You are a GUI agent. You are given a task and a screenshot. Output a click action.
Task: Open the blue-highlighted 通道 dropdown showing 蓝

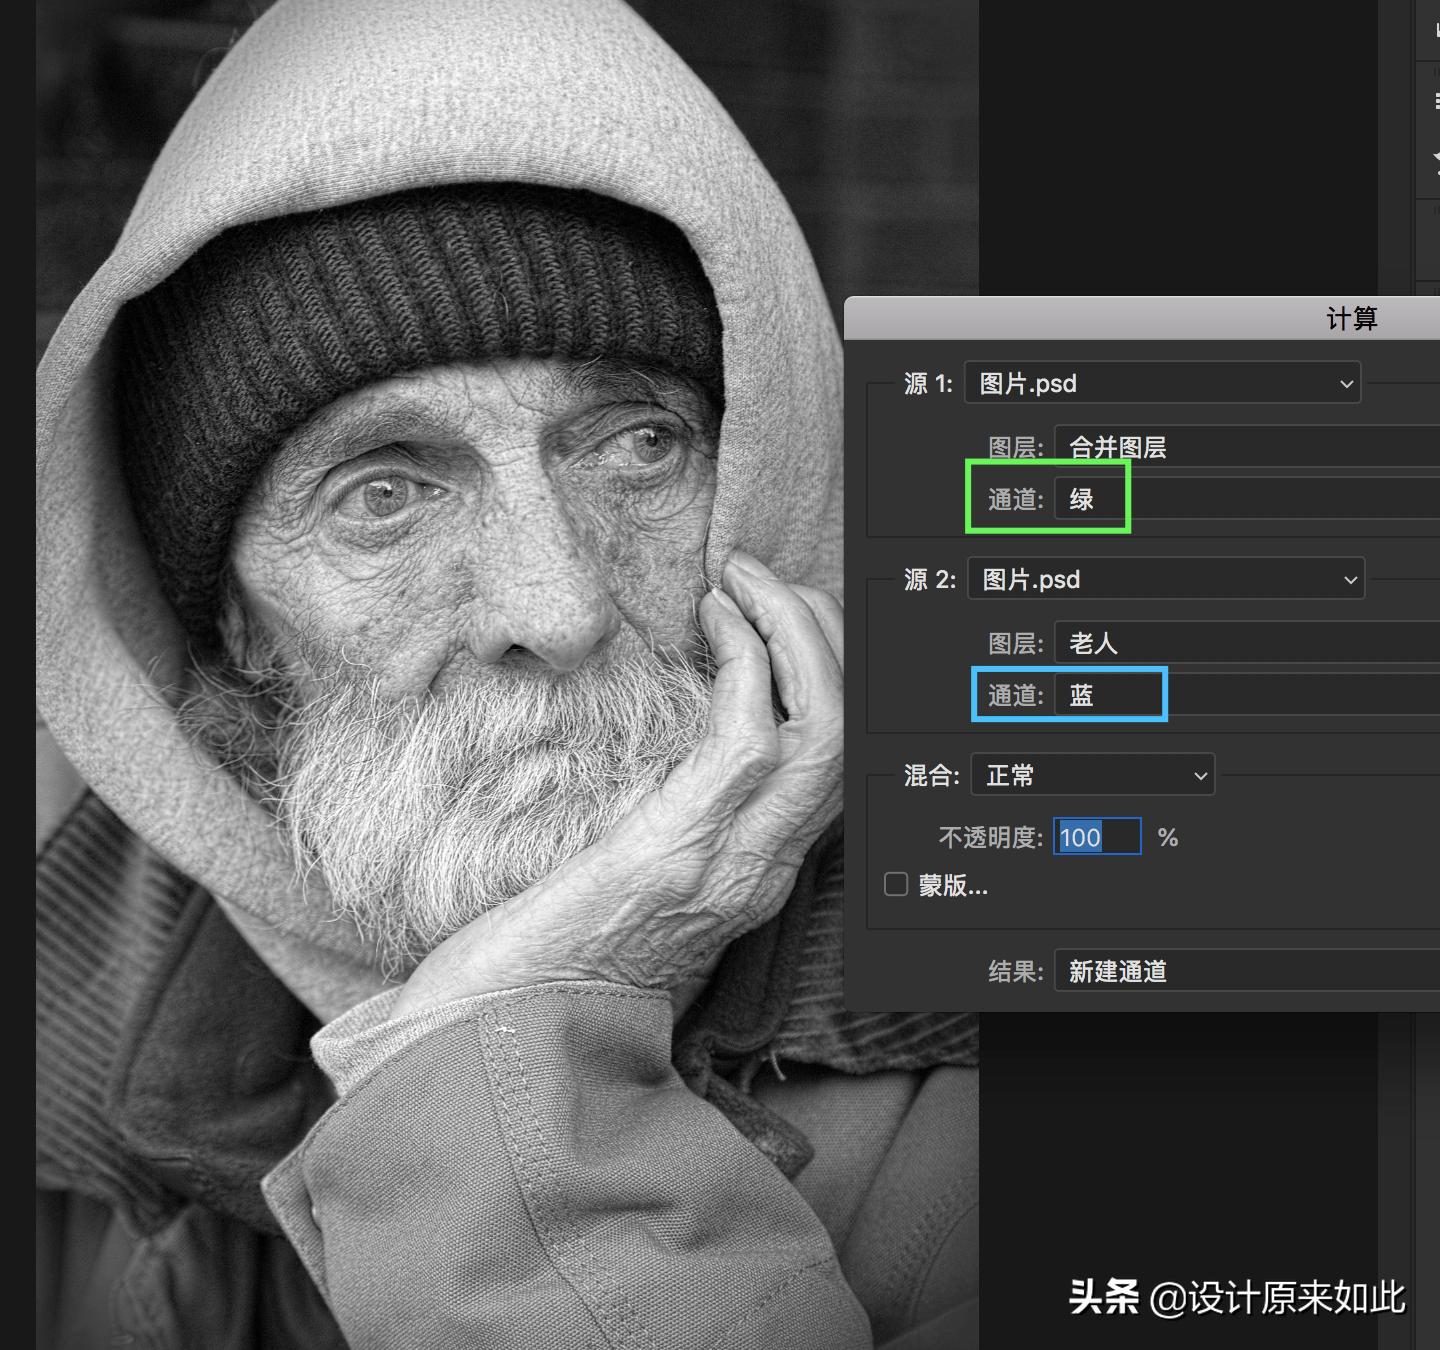1110,694
